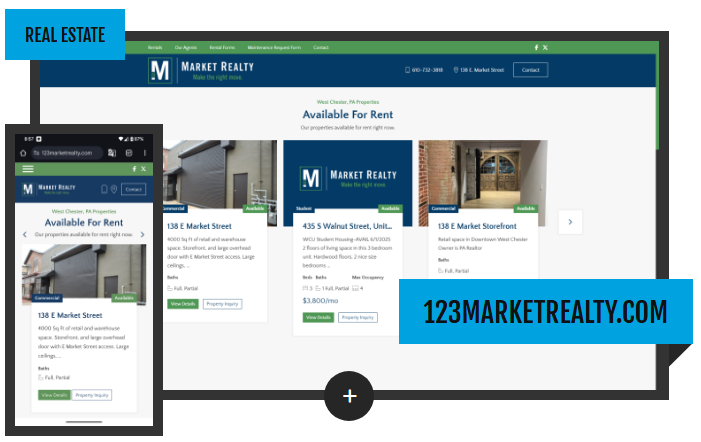
Task: Open the Facebook icon in desktop header
Action: (536, 48)
